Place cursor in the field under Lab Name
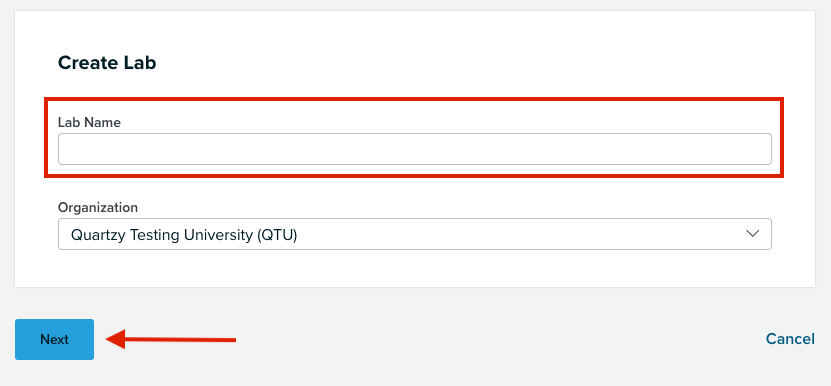Viewport: 831px width, 386px height. [414, 149]
